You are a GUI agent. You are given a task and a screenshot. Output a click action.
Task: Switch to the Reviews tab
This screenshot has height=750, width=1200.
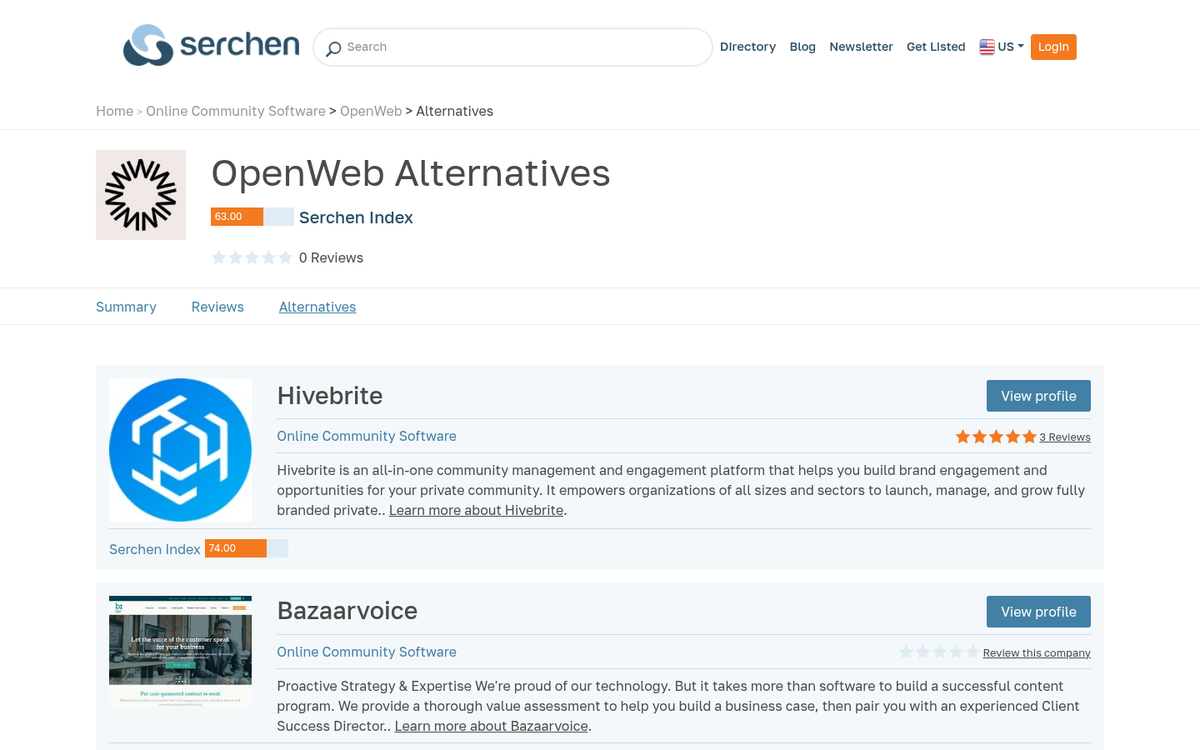coord(217,306)
